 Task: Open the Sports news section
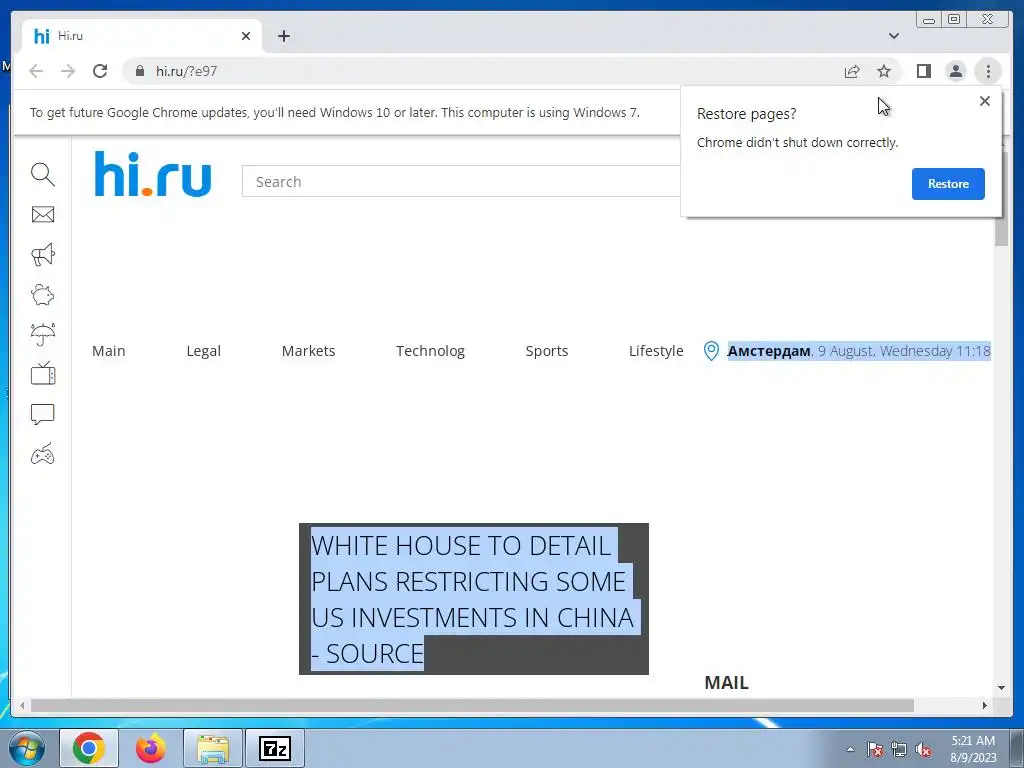point(547,351)
